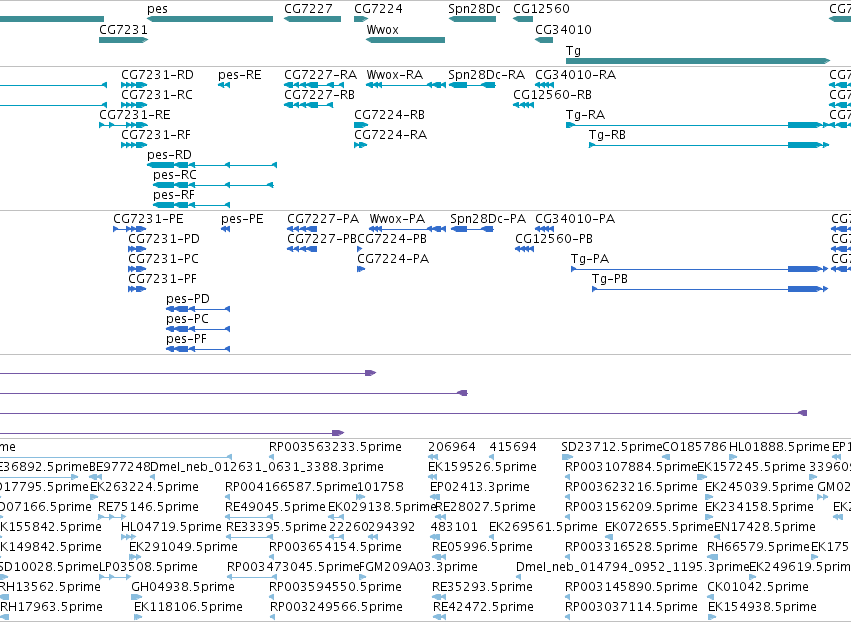Open the CG7224-PA protein
This screenshot has width=851, height=622.
(x=393, y=259)
